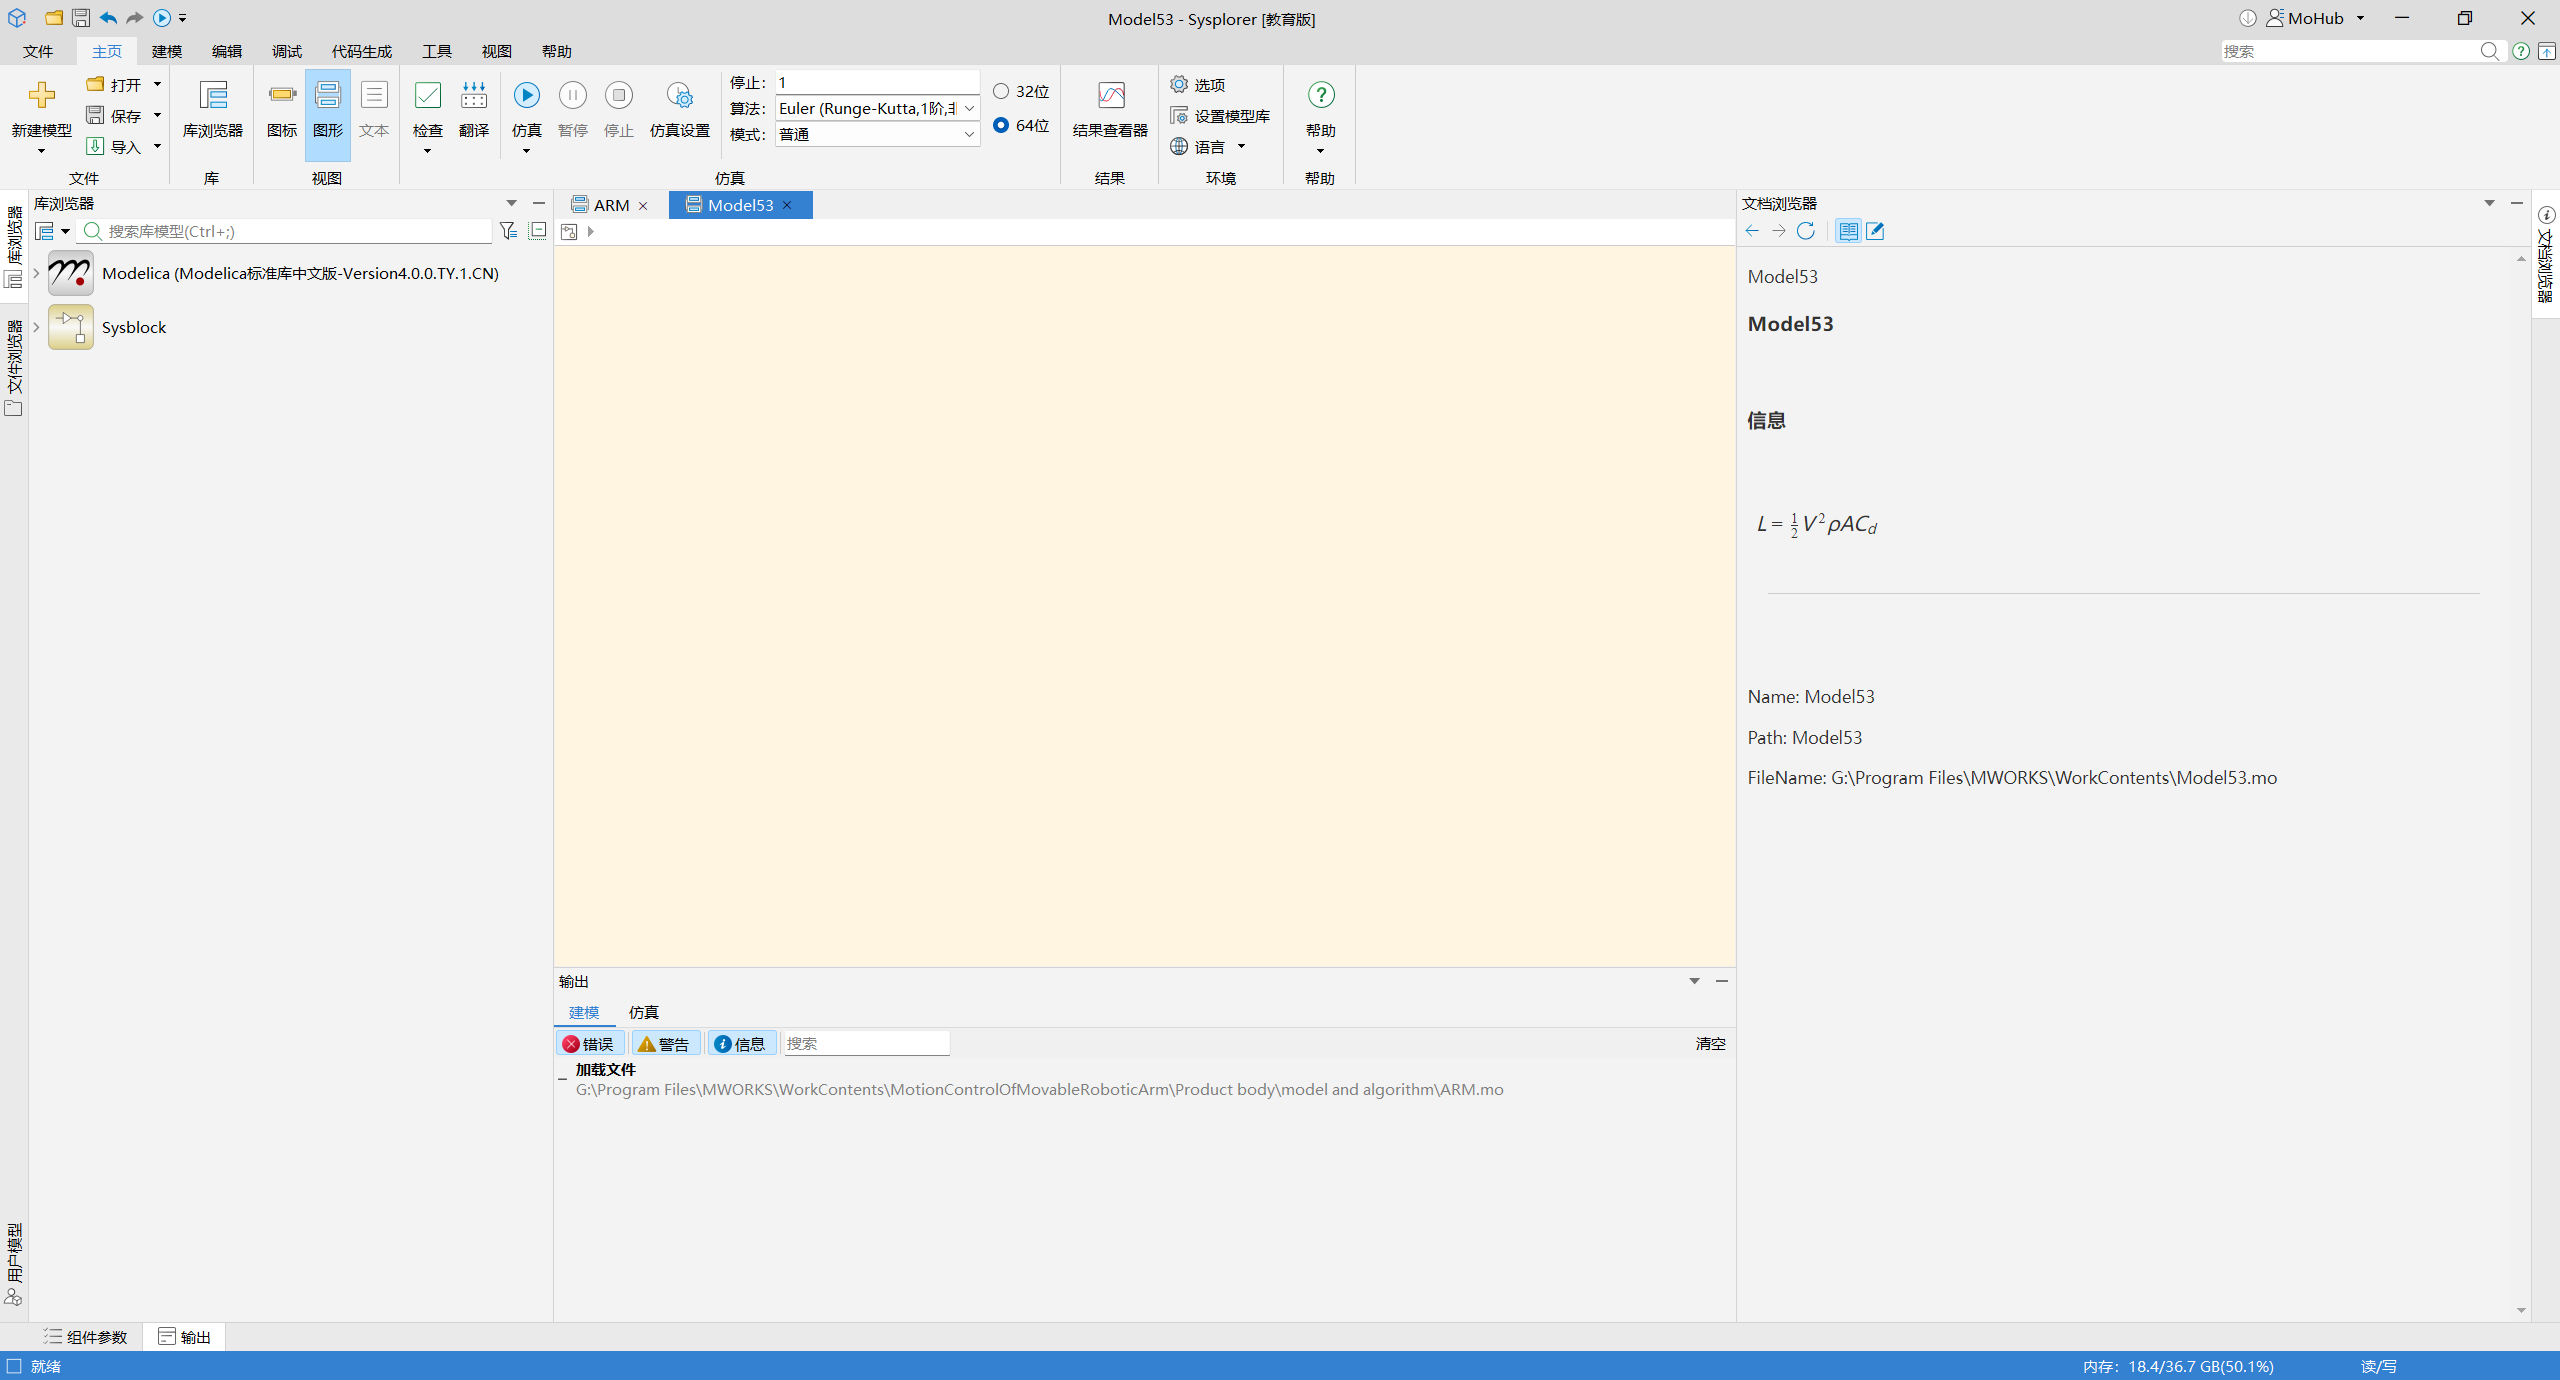
Task: Open the 用户模型 side panel tab
Action: click(x=14, y=1264)
